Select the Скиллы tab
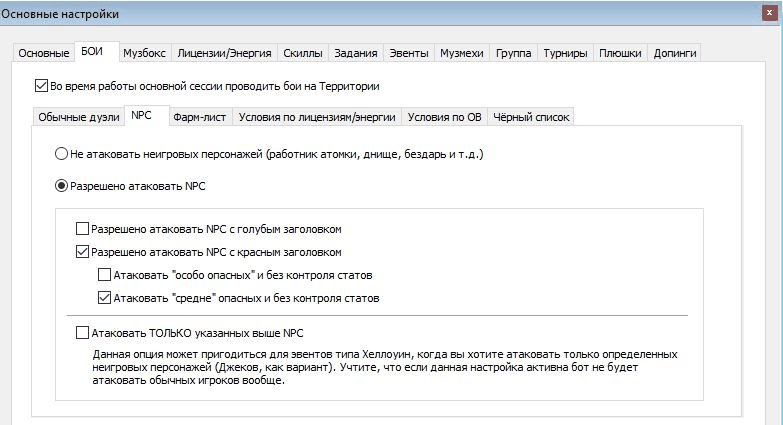 coord(303,53)
